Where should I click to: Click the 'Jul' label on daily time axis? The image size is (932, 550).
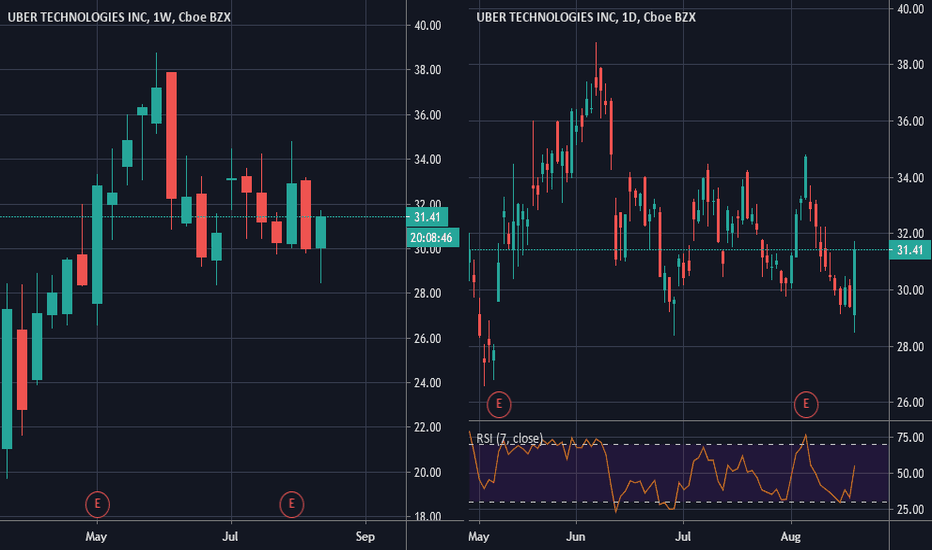pos(683,536)
